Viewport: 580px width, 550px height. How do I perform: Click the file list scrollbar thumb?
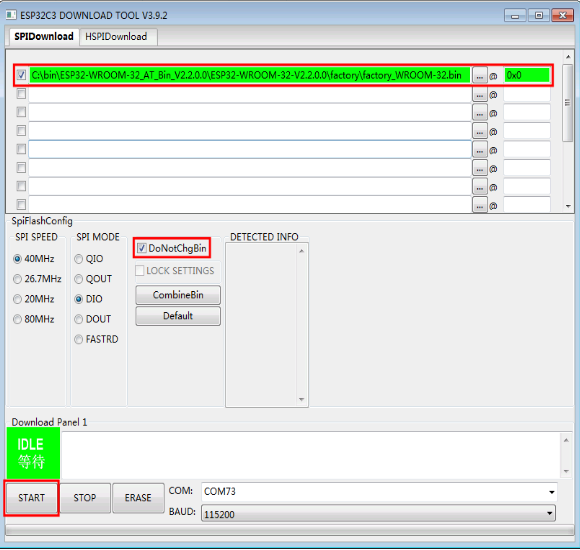click(x=567, y=103)
